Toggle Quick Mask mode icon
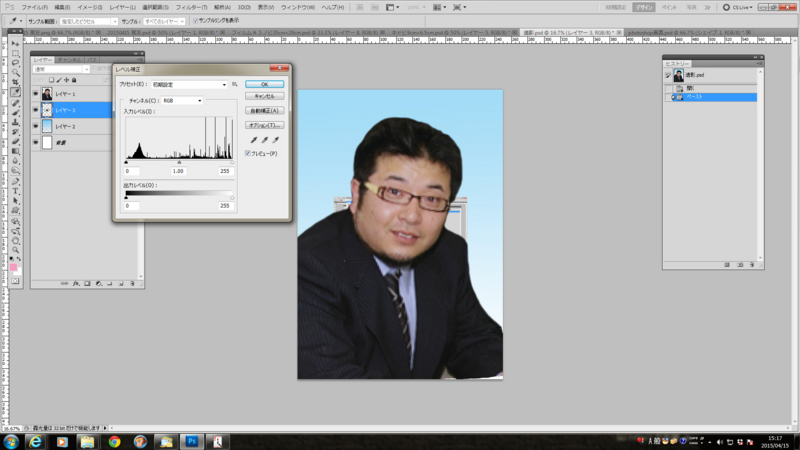The width and height of the screenshot is (800, 450). pos(15,281)
